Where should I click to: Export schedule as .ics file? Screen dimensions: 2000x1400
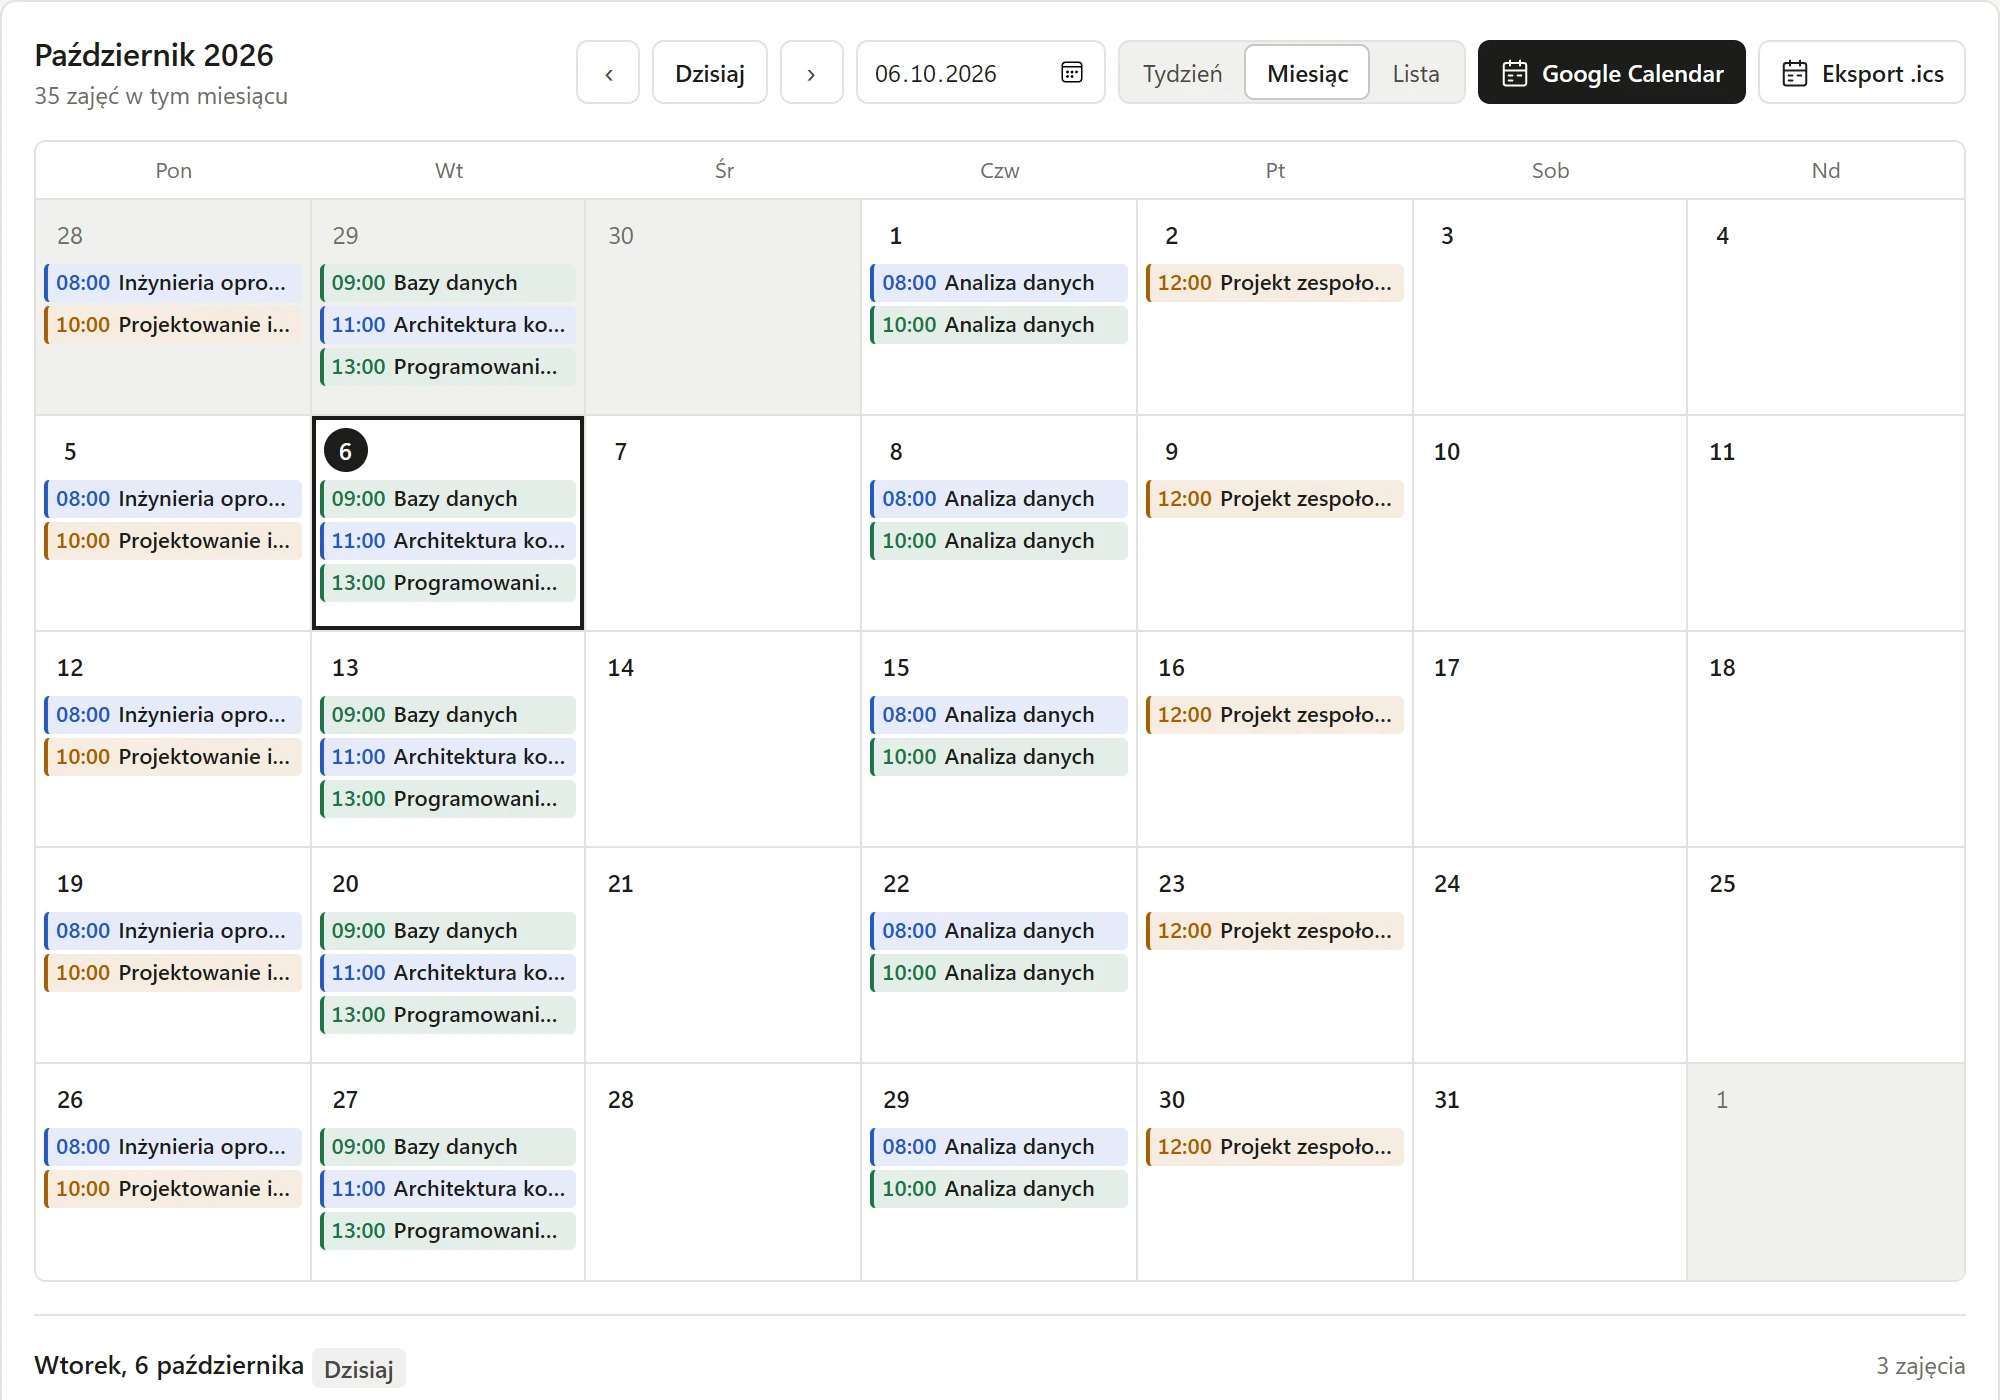[x=1862, y=73]
